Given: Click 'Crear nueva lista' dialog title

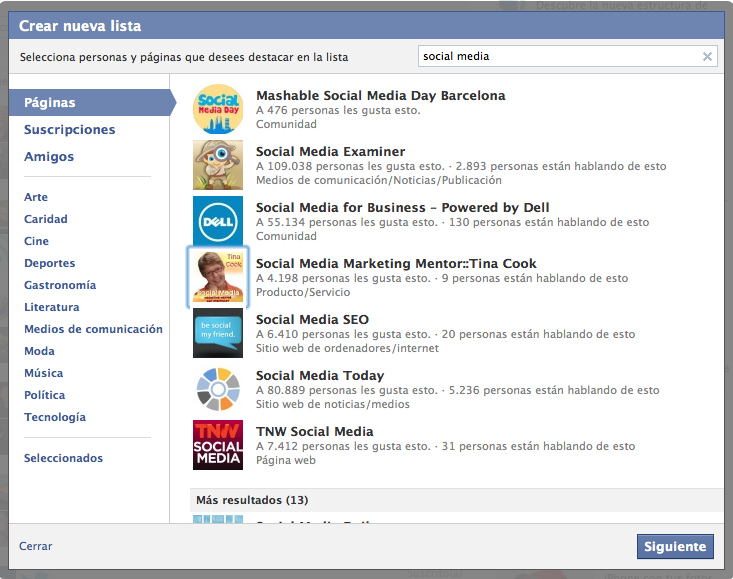Looking at the screenshot, I should 80,26.
